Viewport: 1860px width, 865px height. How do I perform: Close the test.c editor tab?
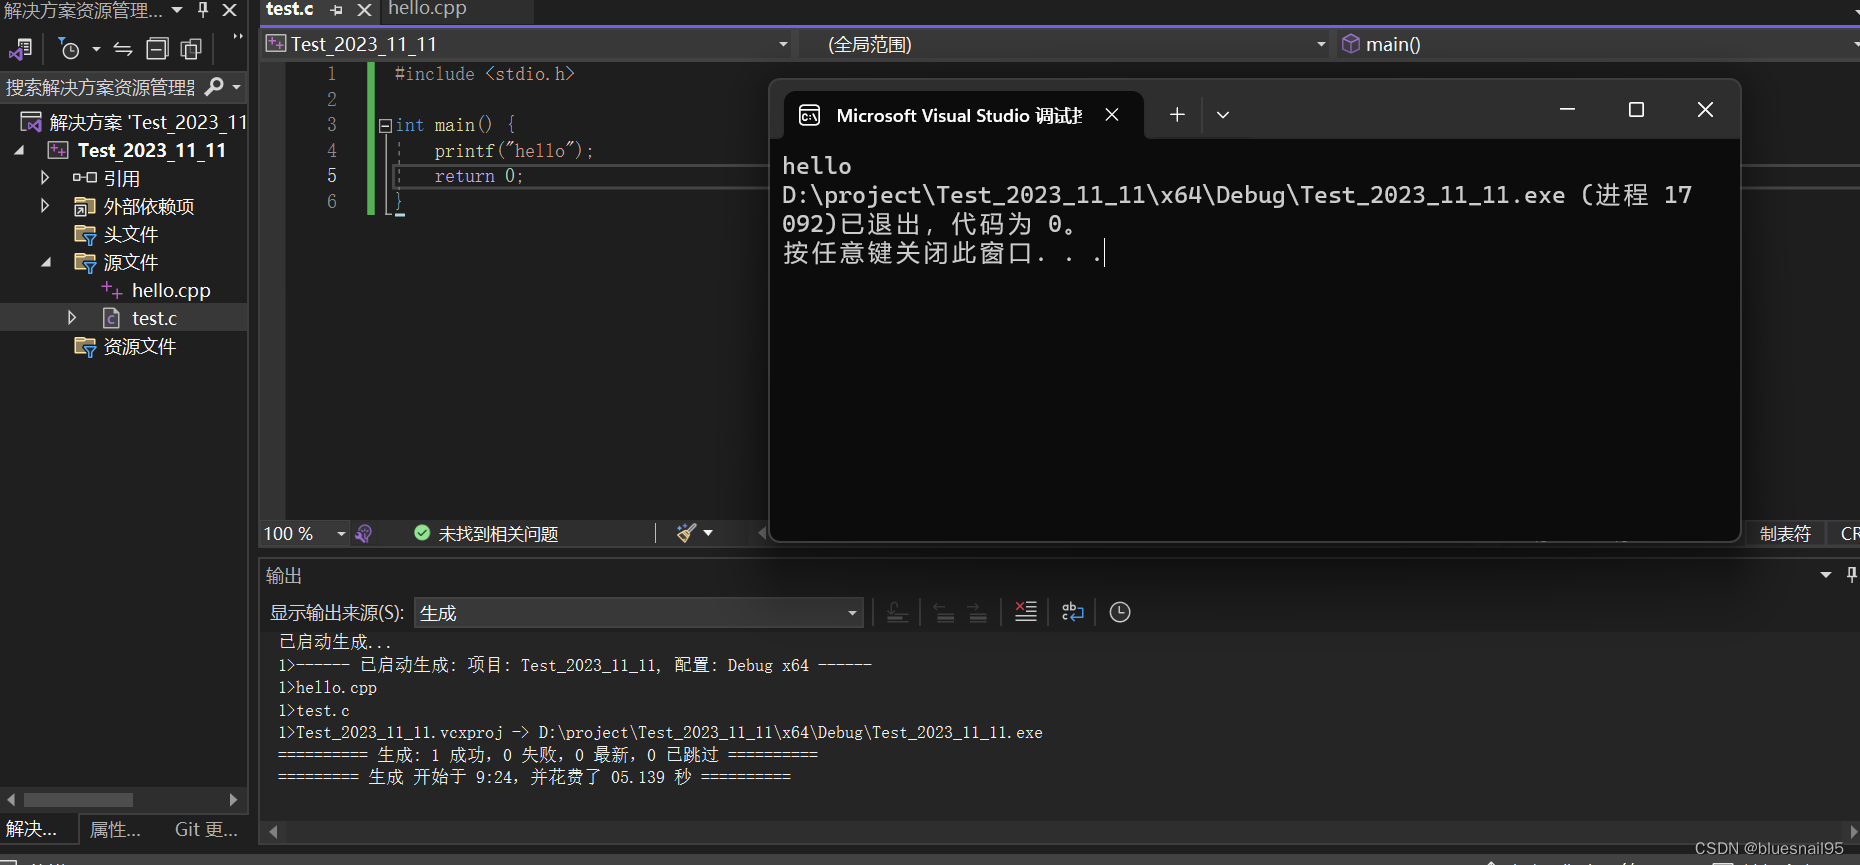point(365,10)
